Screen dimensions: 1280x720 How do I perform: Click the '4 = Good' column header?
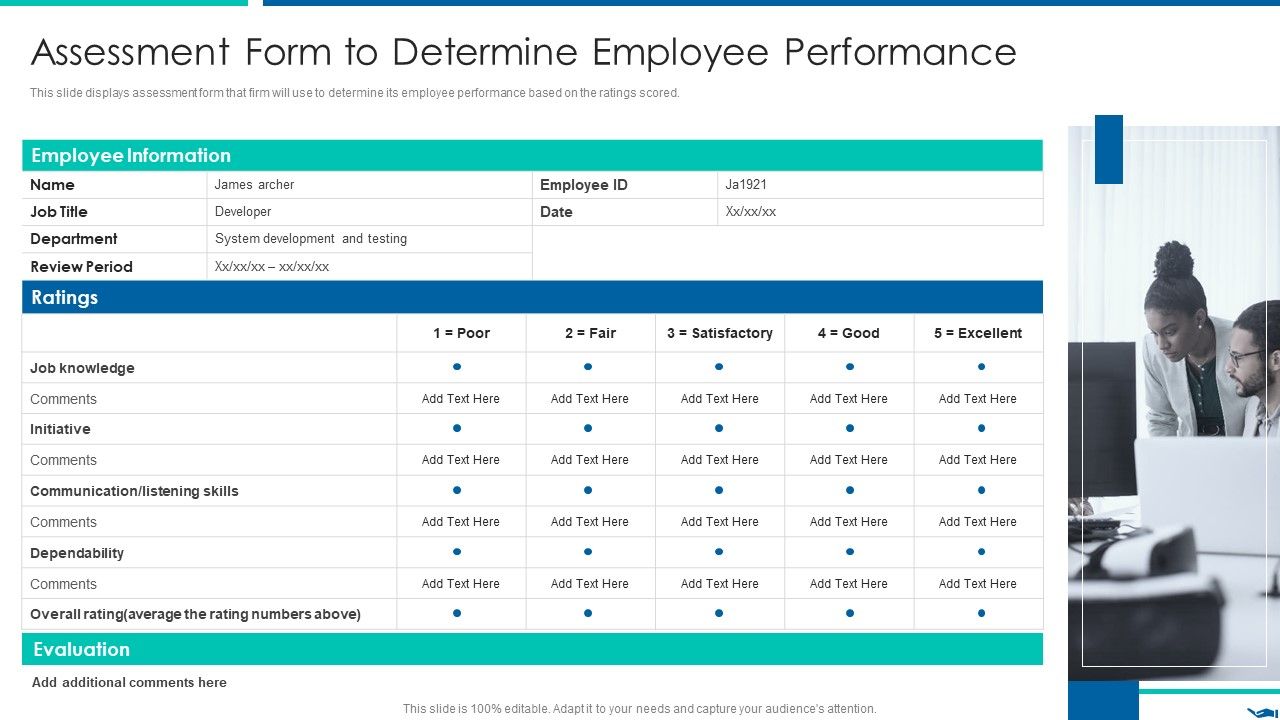coord(848,333)
